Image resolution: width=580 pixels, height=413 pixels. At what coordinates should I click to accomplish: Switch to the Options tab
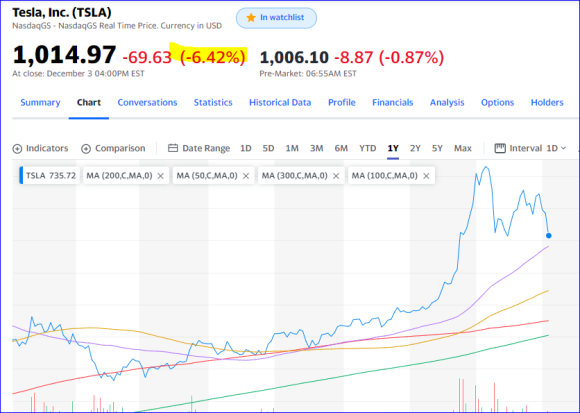coord(497,102)
